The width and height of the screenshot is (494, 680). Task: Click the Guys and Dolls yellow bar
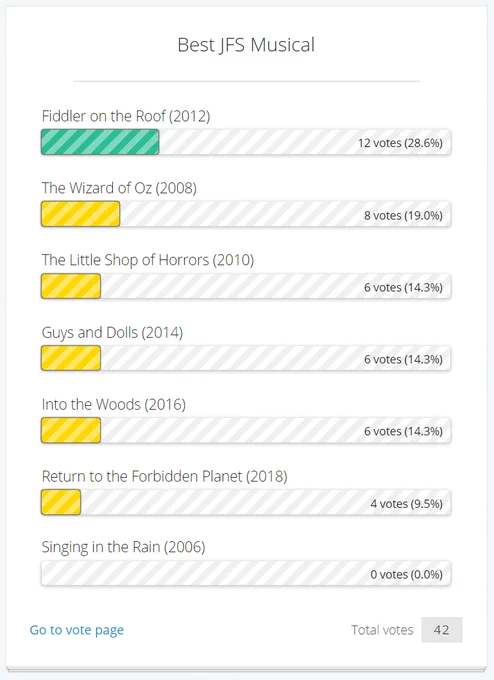tap(71, 358)
